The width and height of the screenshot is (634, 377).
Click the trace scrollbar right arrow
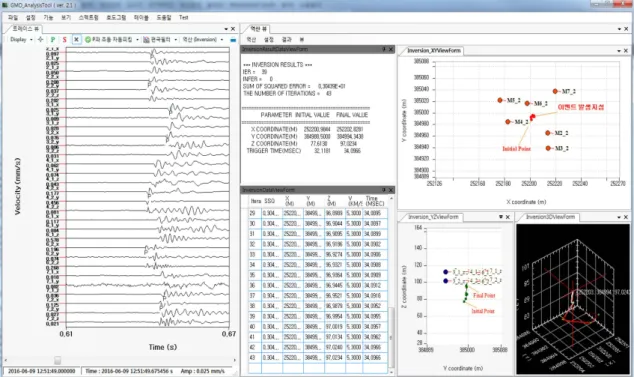click(235, 360)
